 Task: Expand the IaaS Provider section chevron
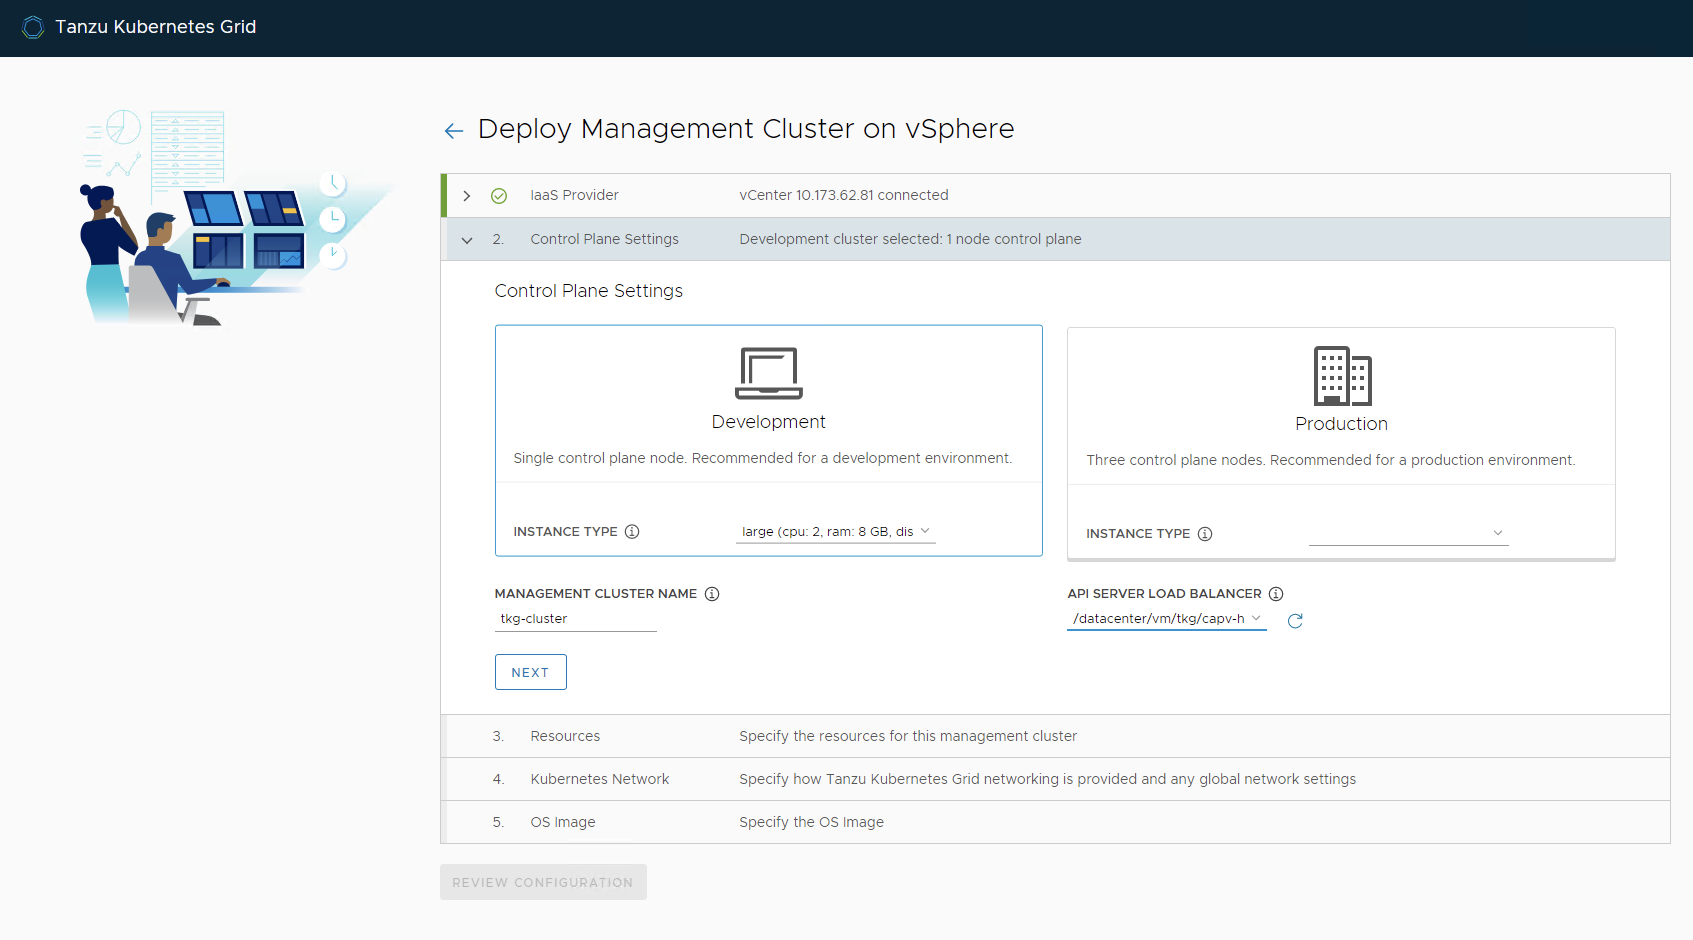pos(467,196)
